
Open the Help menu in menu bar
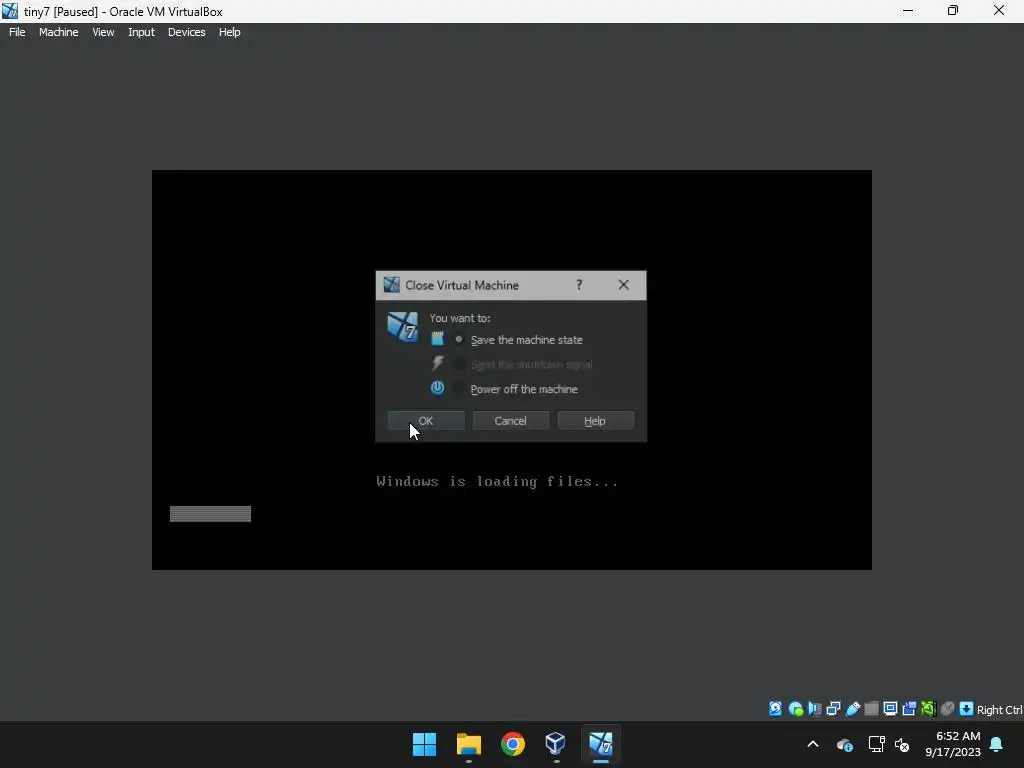pos(229,32)
